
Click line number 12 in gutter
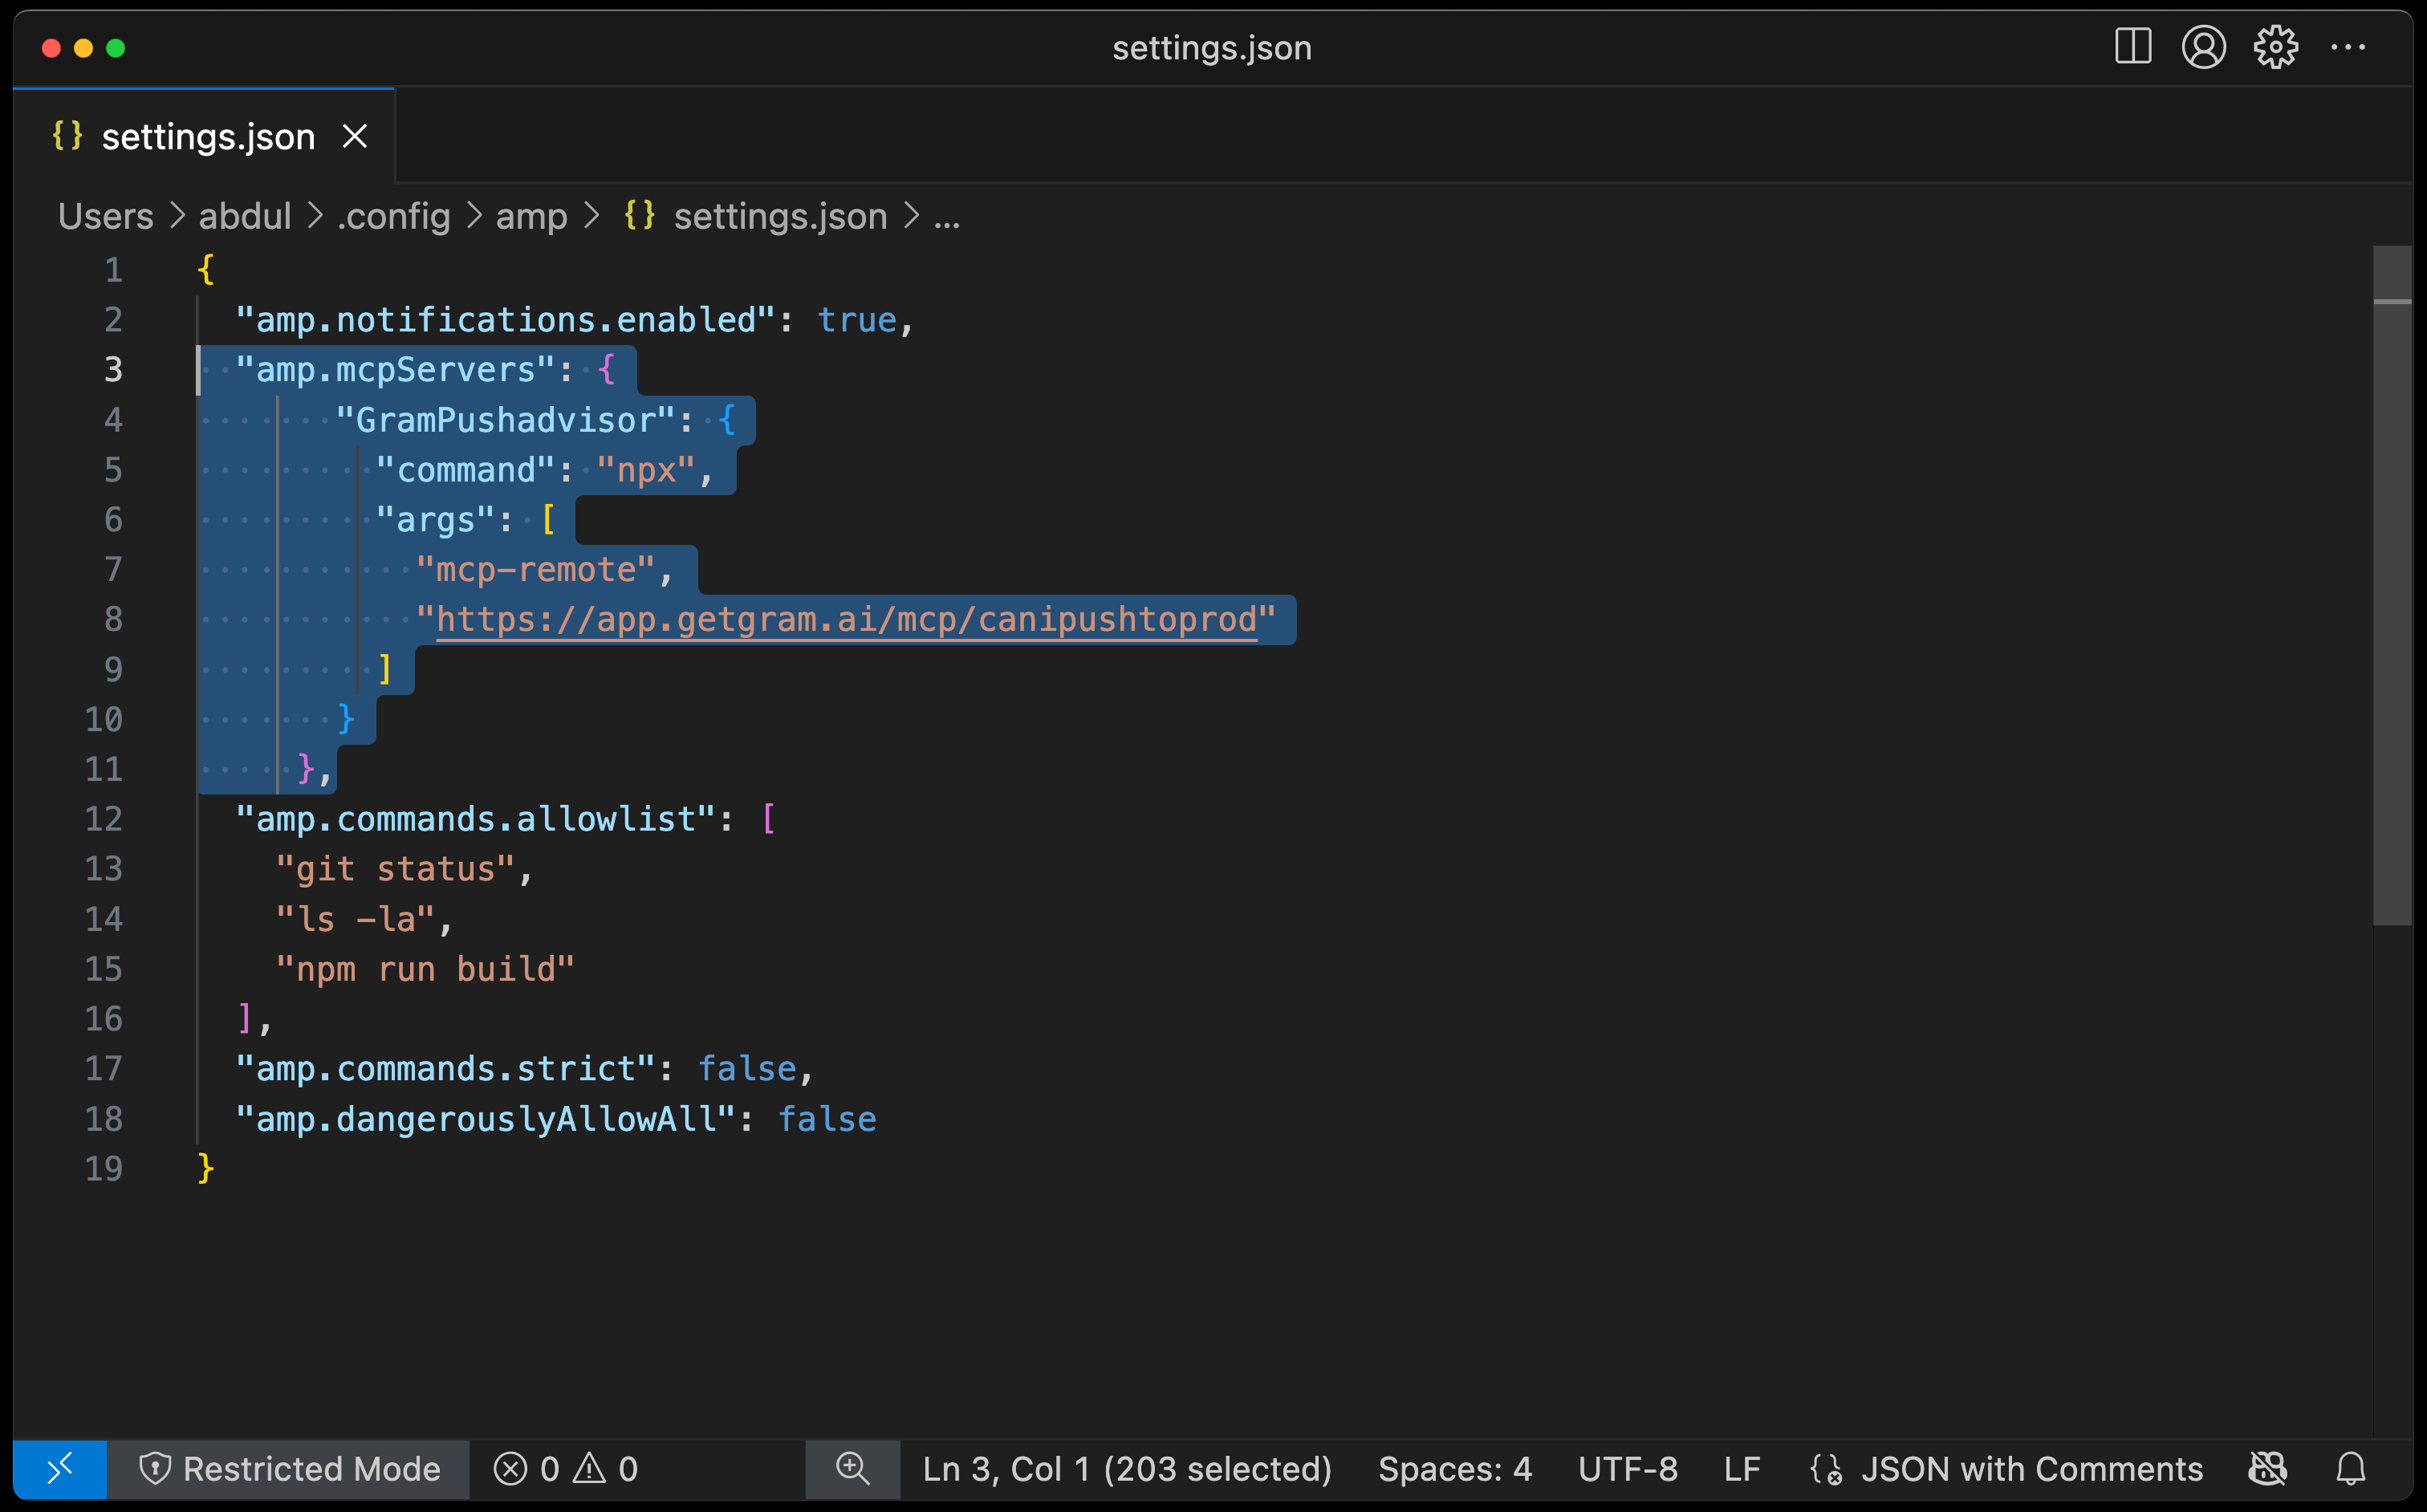(x=103, y=819)
